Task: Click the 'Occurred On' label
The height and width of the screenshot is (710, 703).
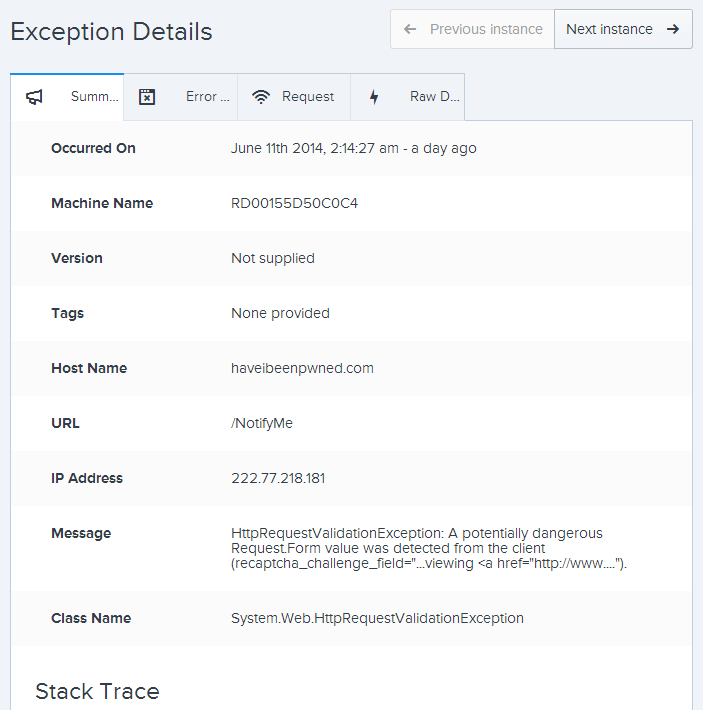Action: [x=93, y=149]
